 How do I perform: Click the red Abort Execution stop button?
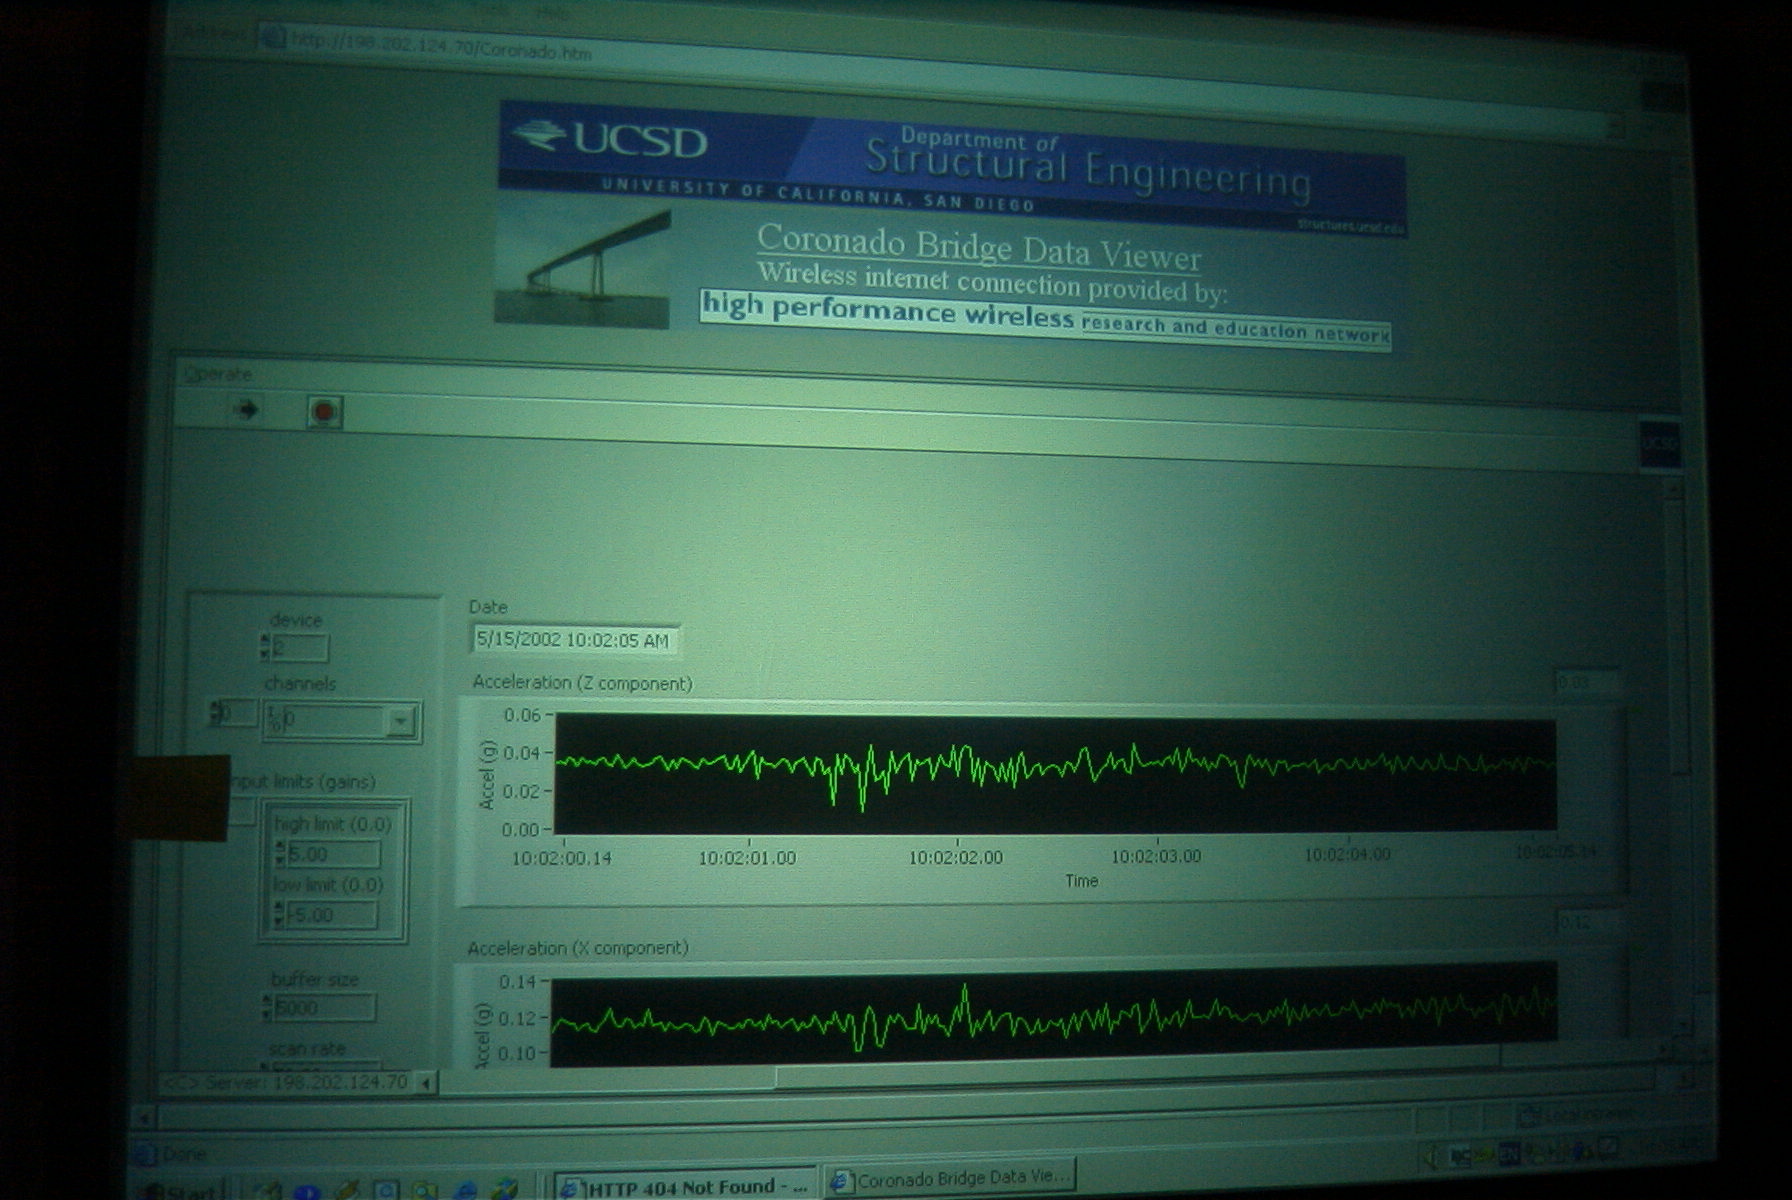coord(324,412)
